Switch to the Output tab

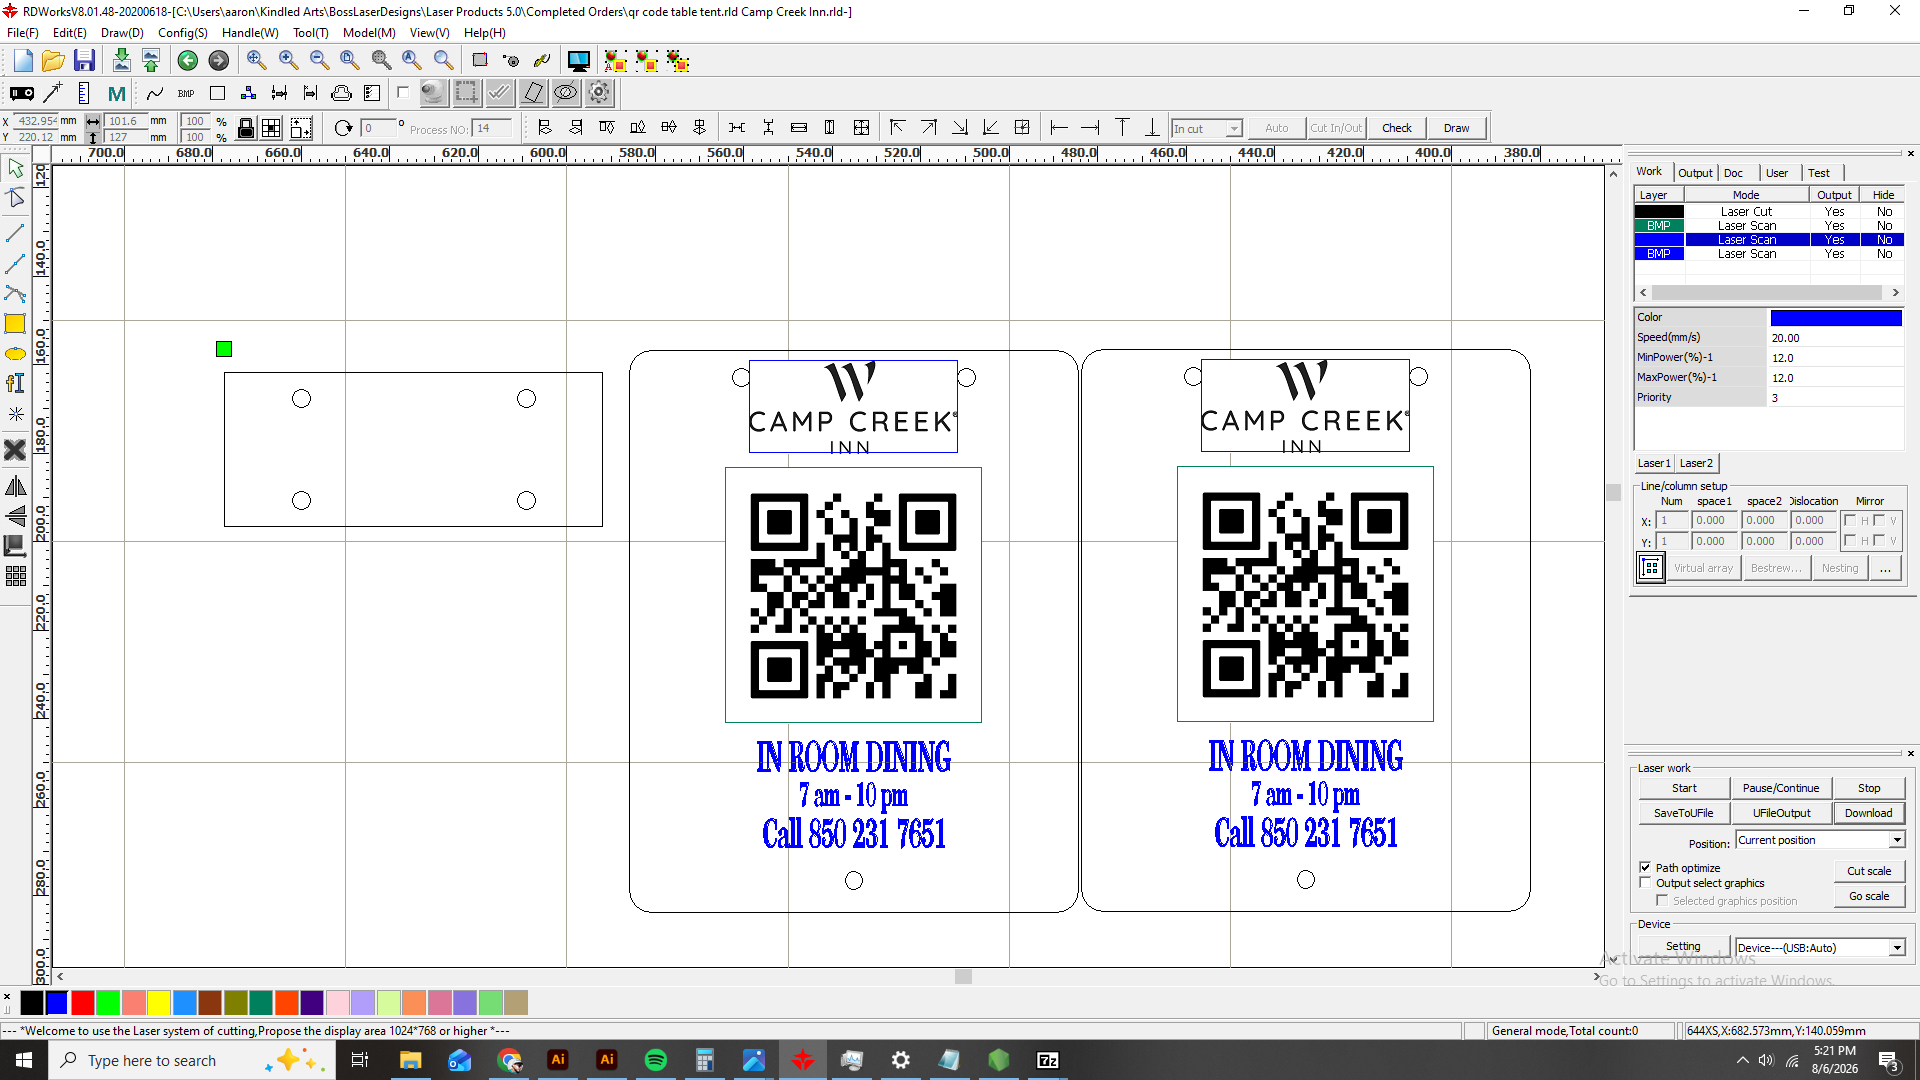point(1695,173)
